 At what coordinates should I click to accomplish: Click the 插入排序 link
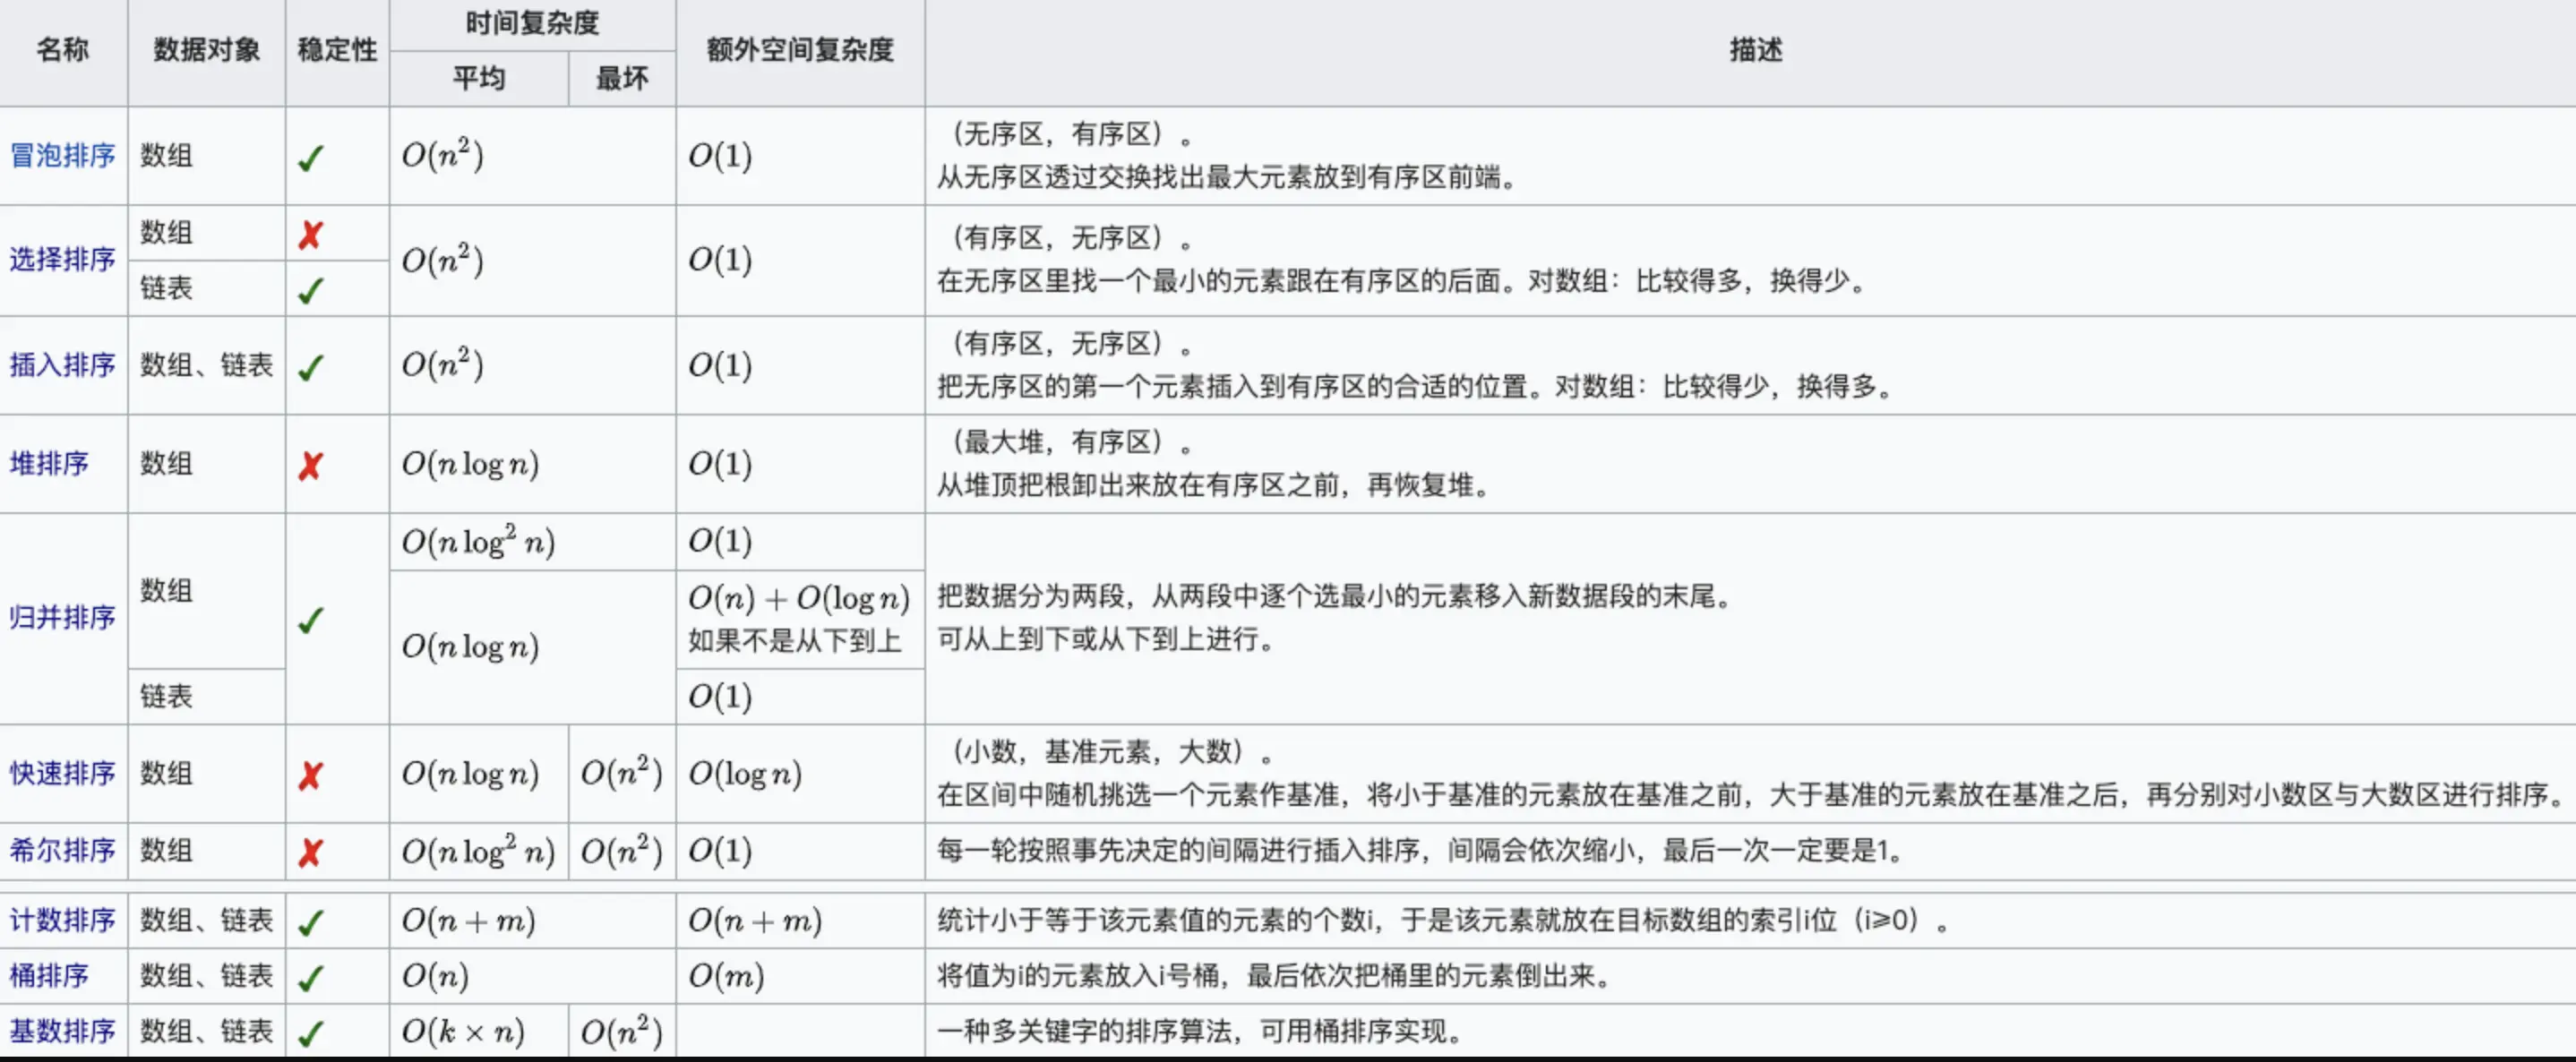pyautogui.click(x=62, y=365)
